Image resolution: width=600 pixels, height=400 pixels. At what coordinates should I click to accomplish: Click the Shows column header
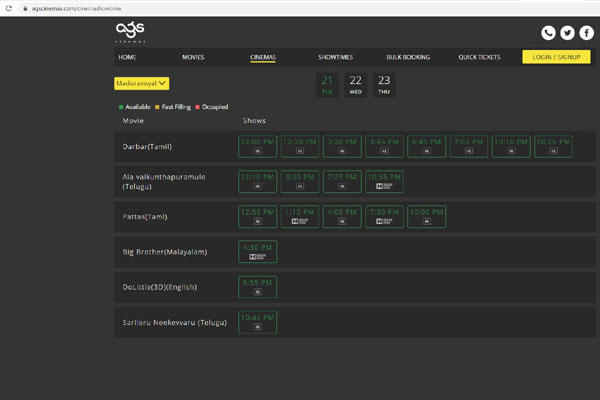click(x=254, y=121)
